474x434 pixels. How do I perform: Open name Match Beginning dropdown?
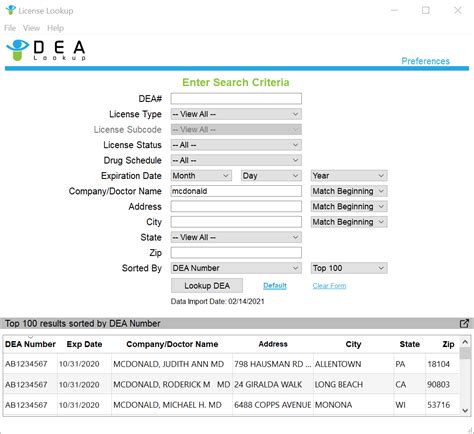tap(349, 191)
